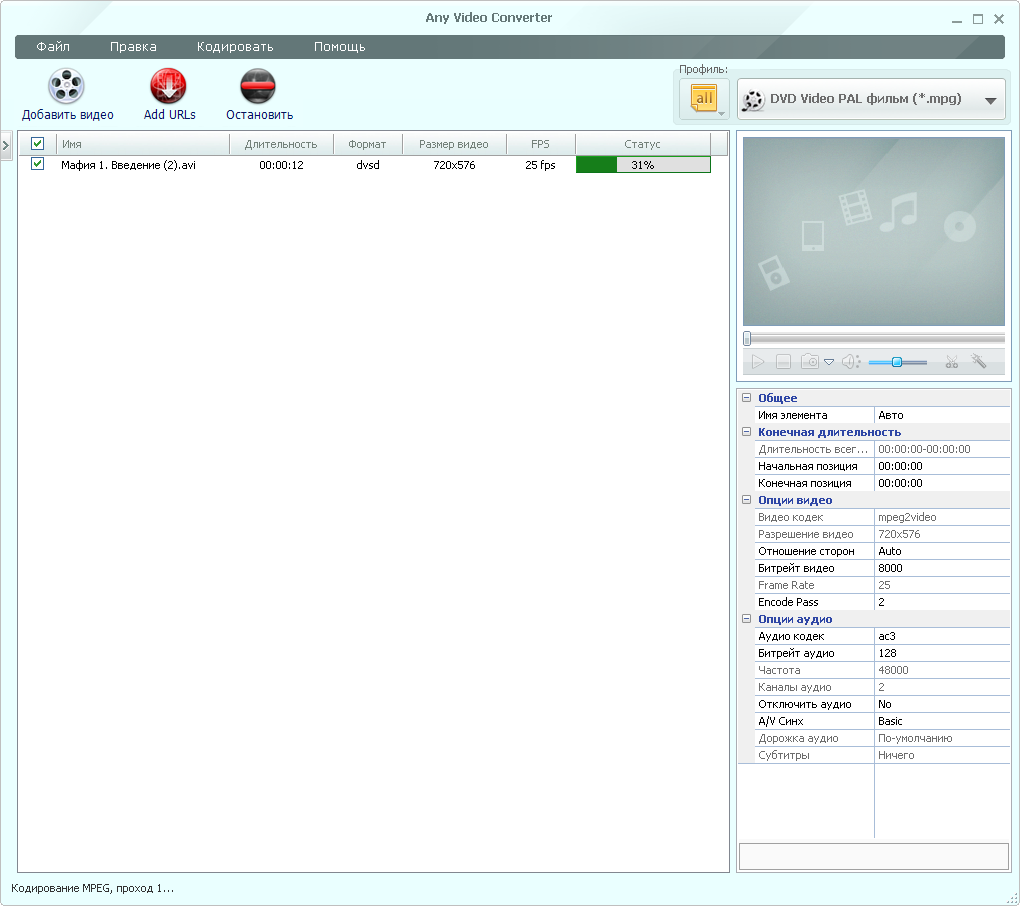Collapse the Опции видео section
This screenshot has width=1020, height=906.
coord(747,500)
